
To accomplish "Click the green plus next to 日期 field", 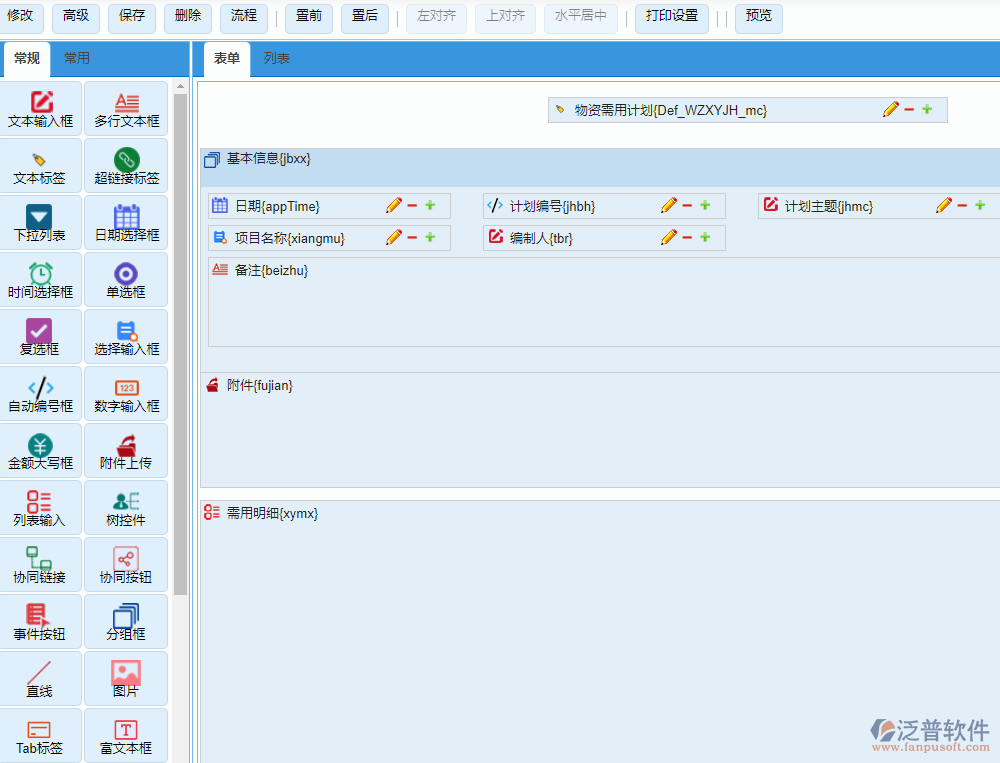I will [430, 205].
